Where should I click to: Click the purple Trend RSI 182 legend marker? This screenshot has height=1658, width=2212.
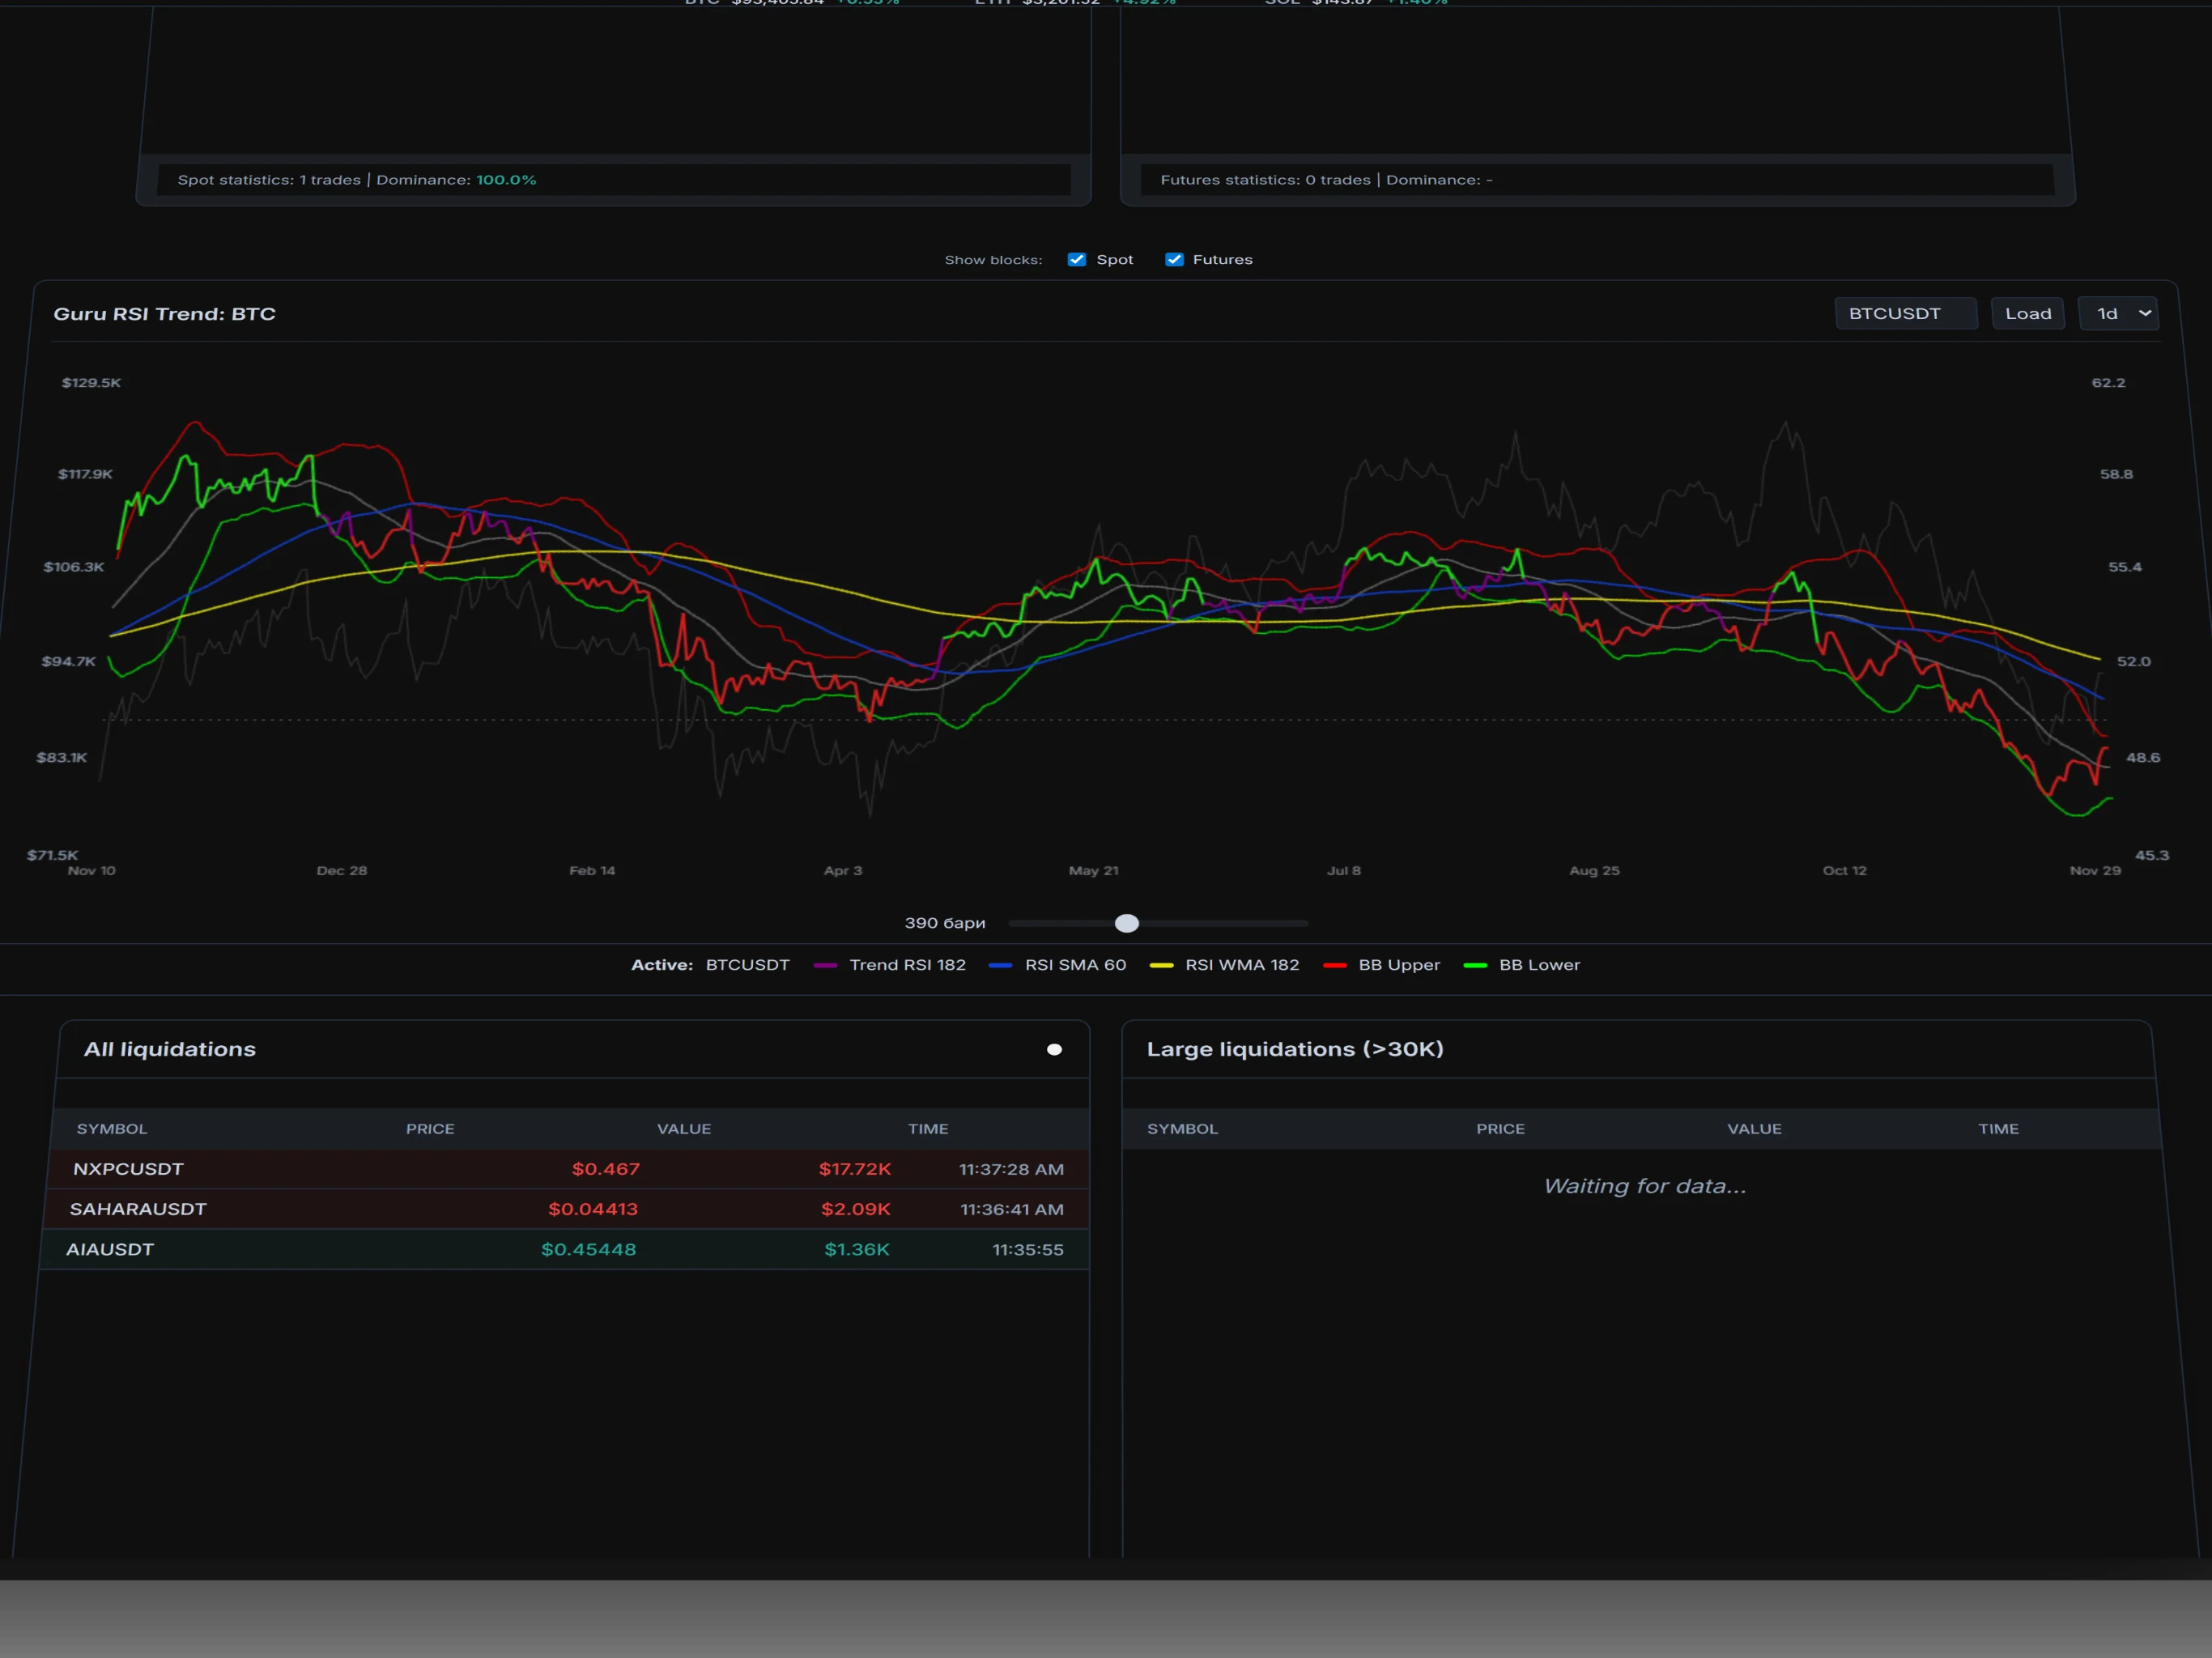click(826, 965)
